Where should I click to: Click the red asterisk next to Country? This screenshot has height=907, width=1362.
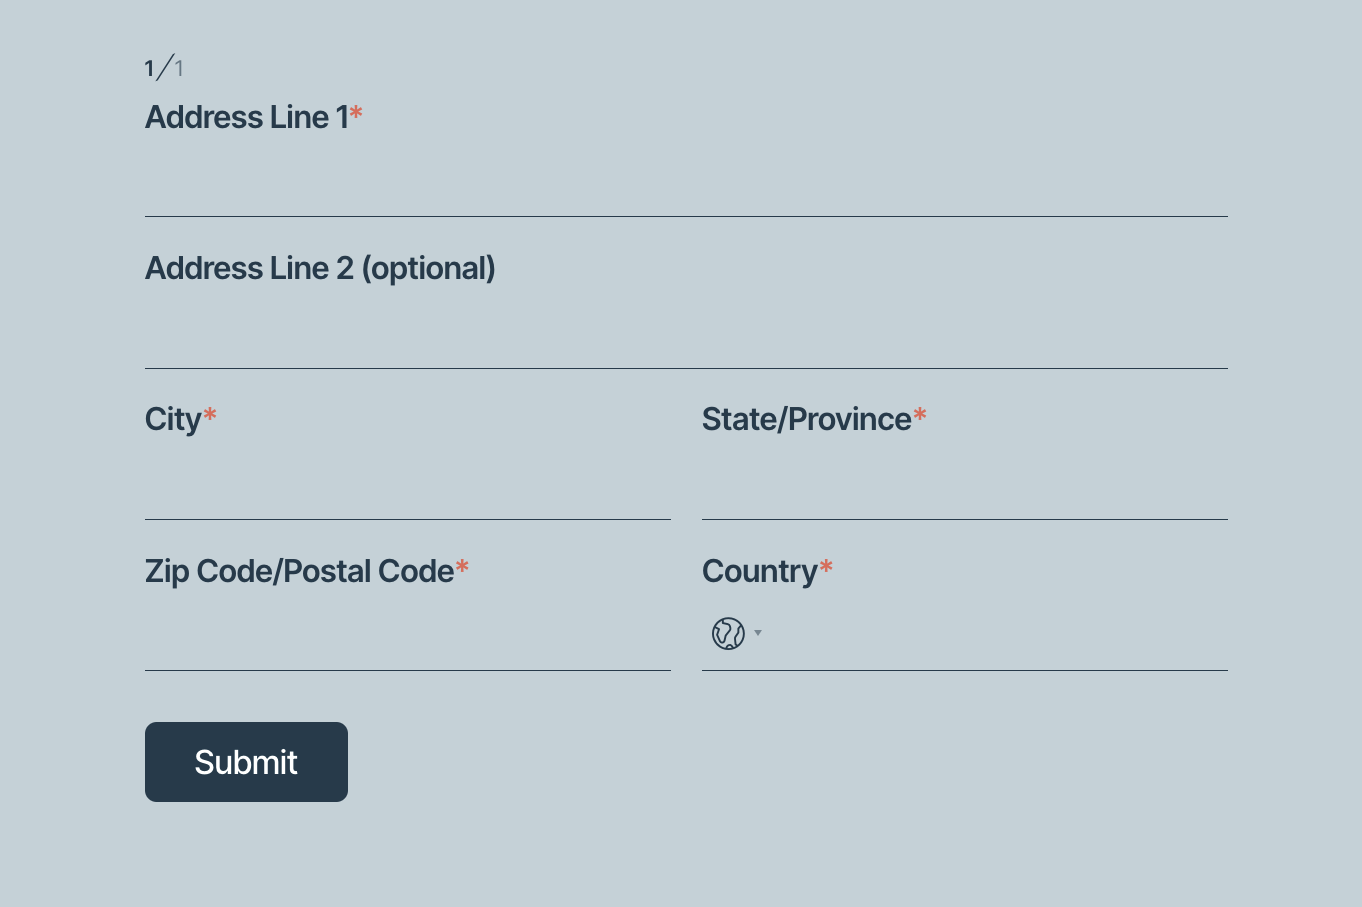[826, 568]
